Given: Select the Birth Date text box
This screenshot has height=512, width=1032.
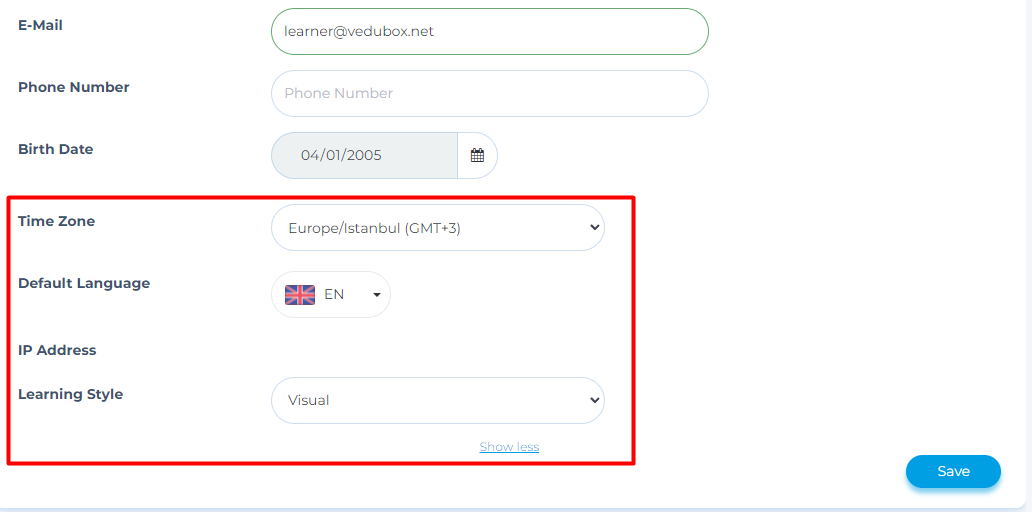Looking at the screenshot, I should [364, 156].
